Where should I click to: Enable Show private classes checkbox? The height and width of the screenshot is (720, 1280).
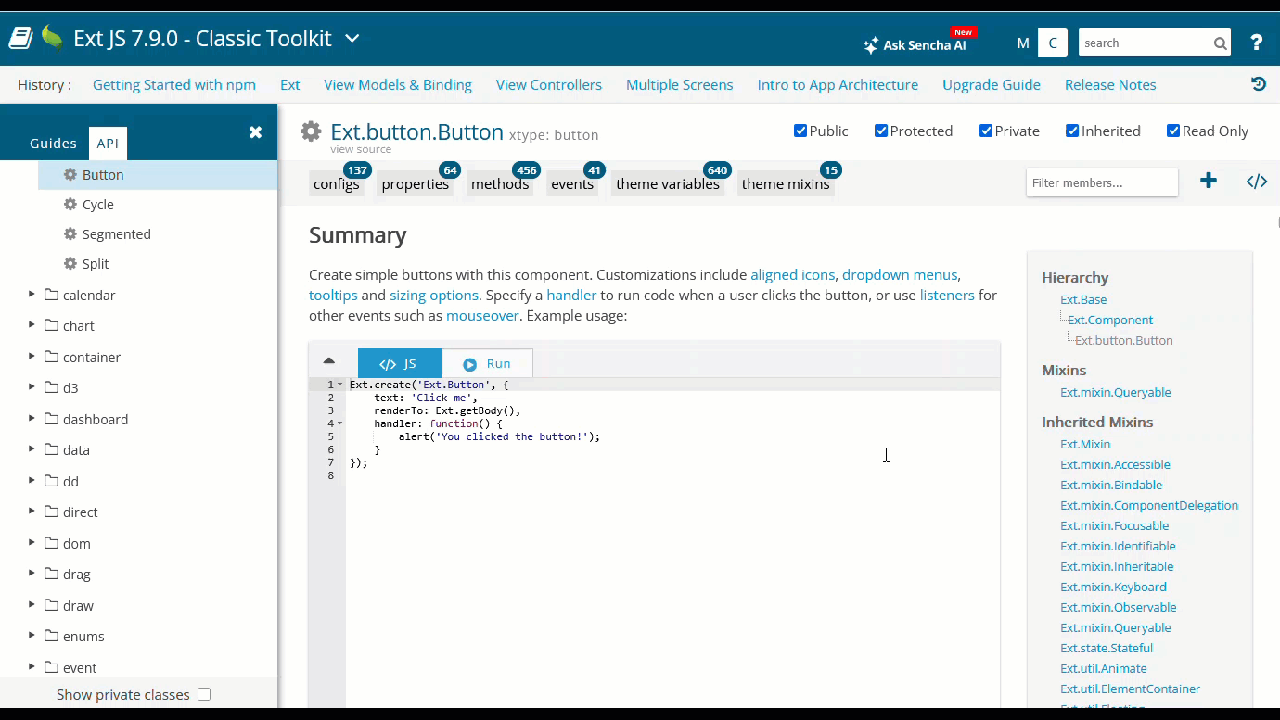coord(204,694)
